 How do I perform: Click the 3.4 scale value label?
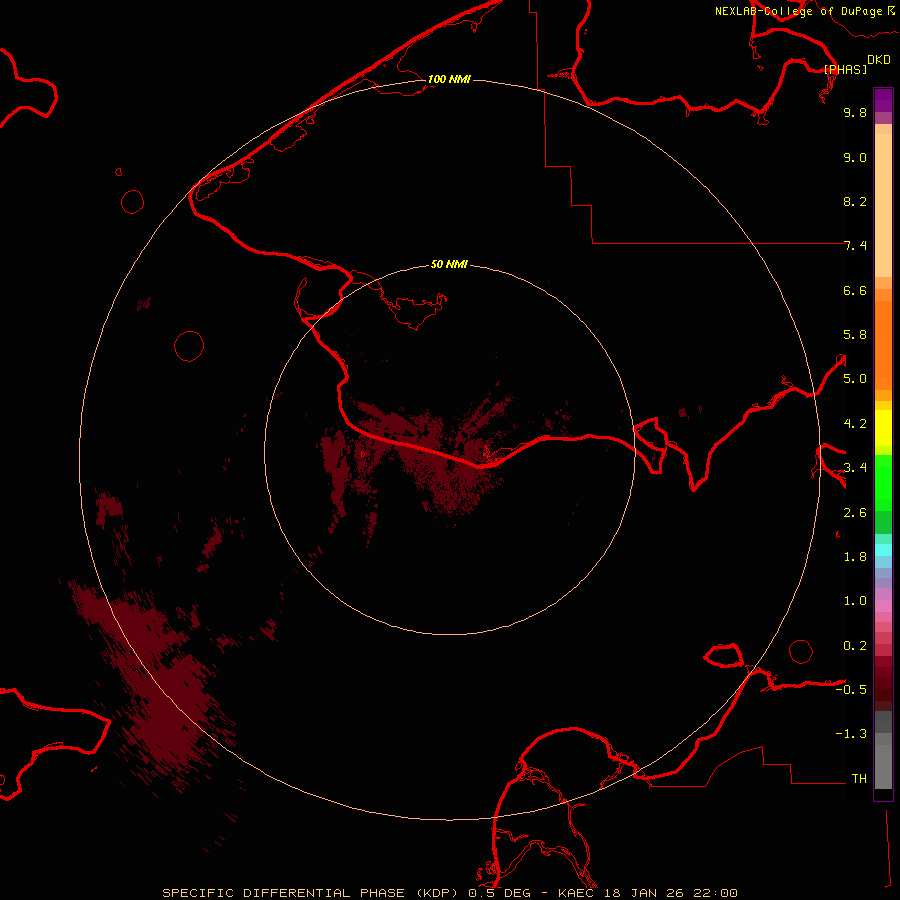(x=854, y=467)
